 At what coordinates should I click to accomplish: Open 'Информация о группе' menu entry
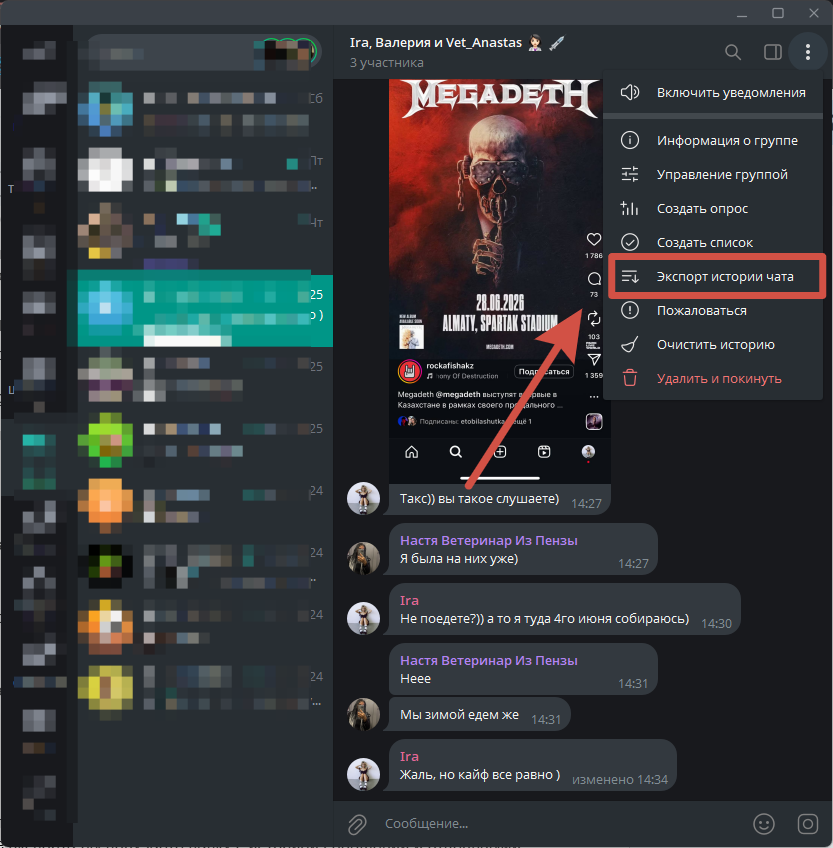tap(712, 141)
